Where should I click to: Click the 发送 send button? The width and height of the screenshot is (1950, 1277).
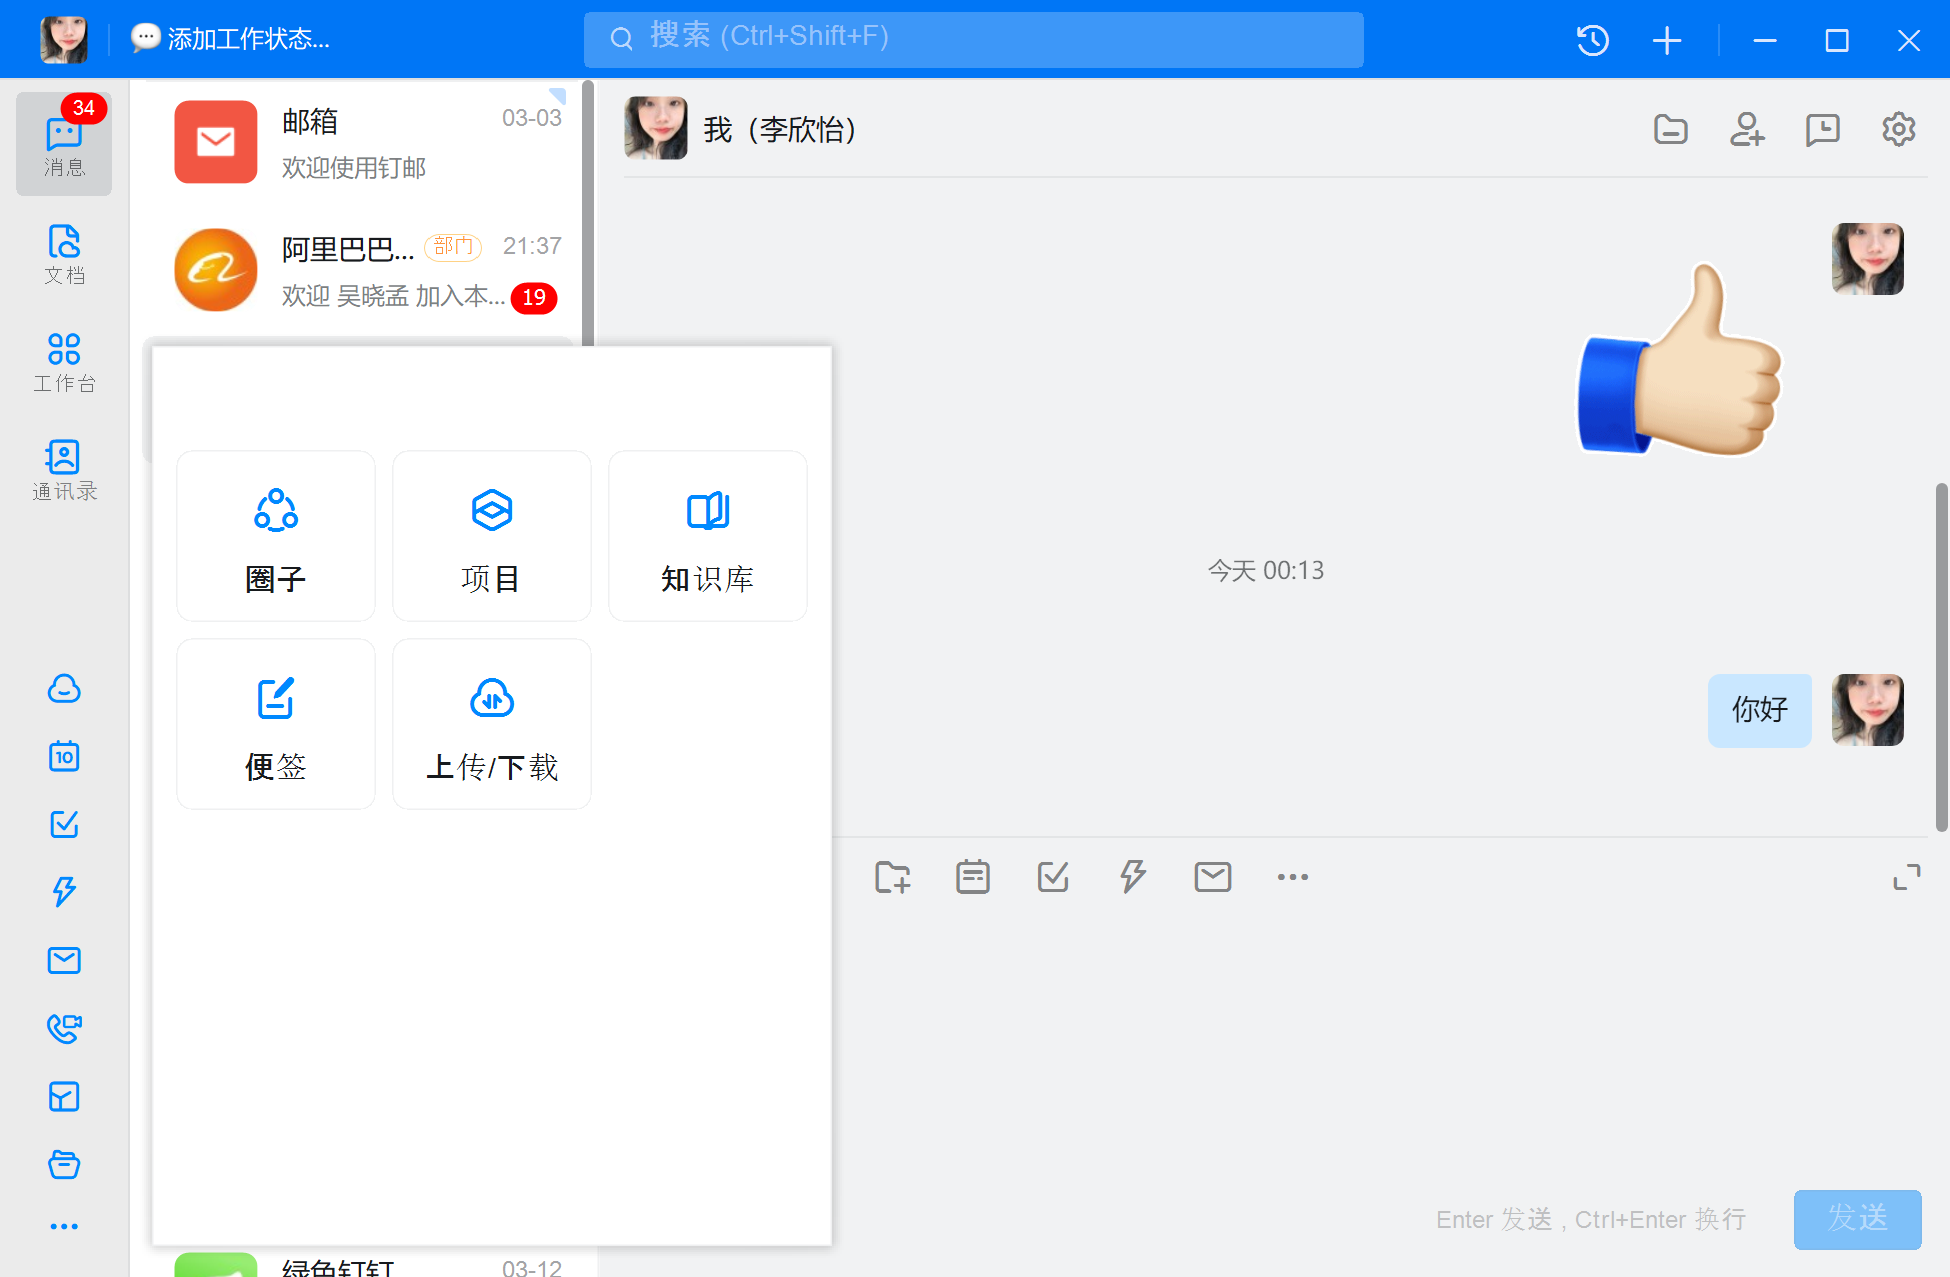[x=1856, y=1220]
